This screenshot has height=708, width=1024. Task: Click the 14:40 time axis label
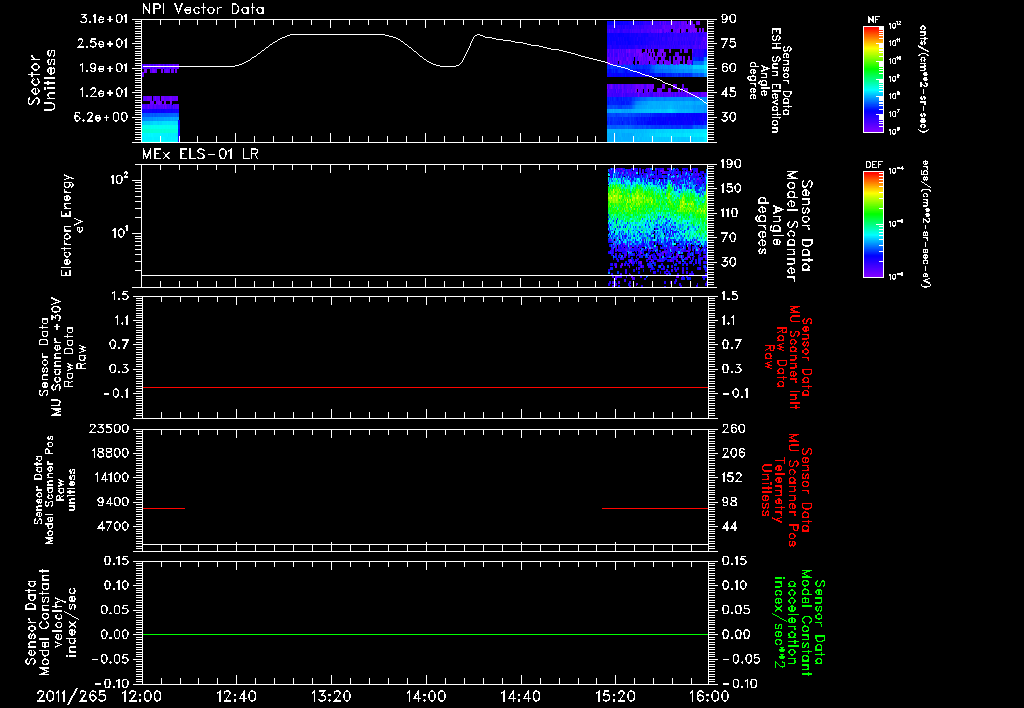click(x=520, y=696)
